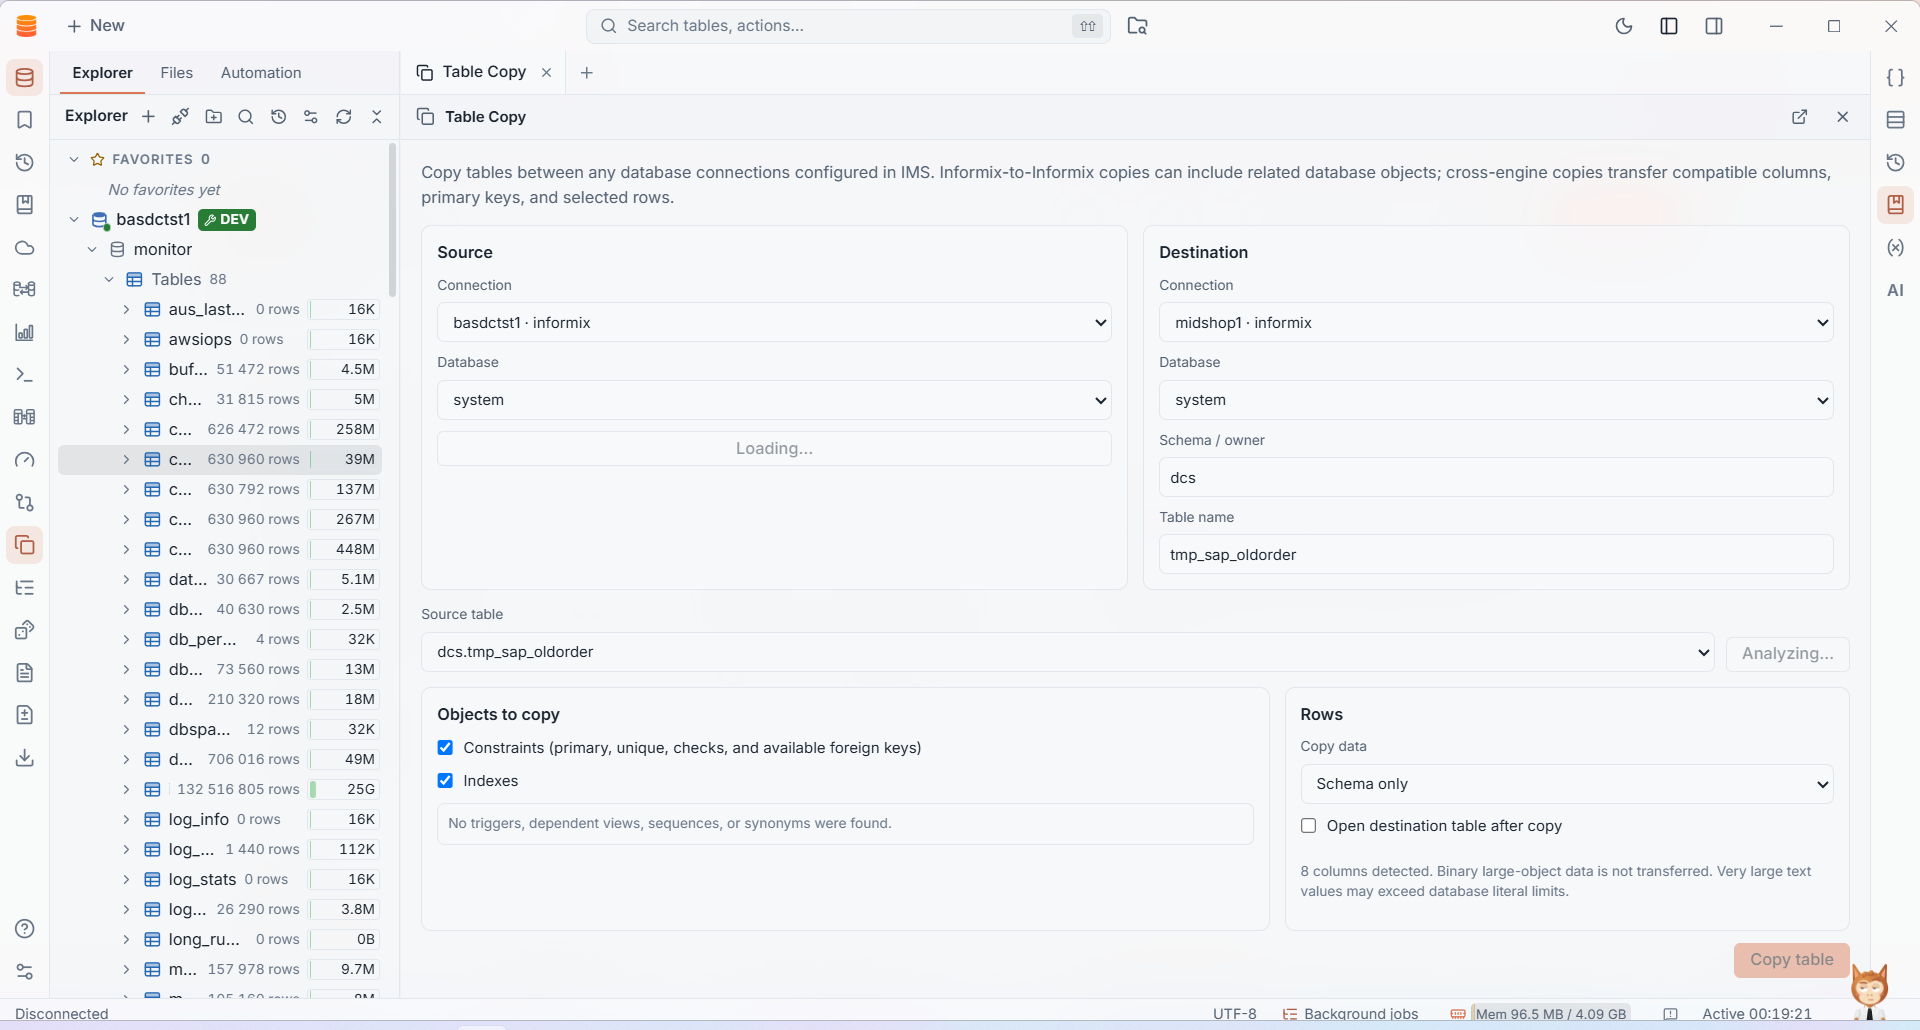Add a new item in Explorer toolbar
This screenshot has height=1030, width=1920.
click(148, 117)
